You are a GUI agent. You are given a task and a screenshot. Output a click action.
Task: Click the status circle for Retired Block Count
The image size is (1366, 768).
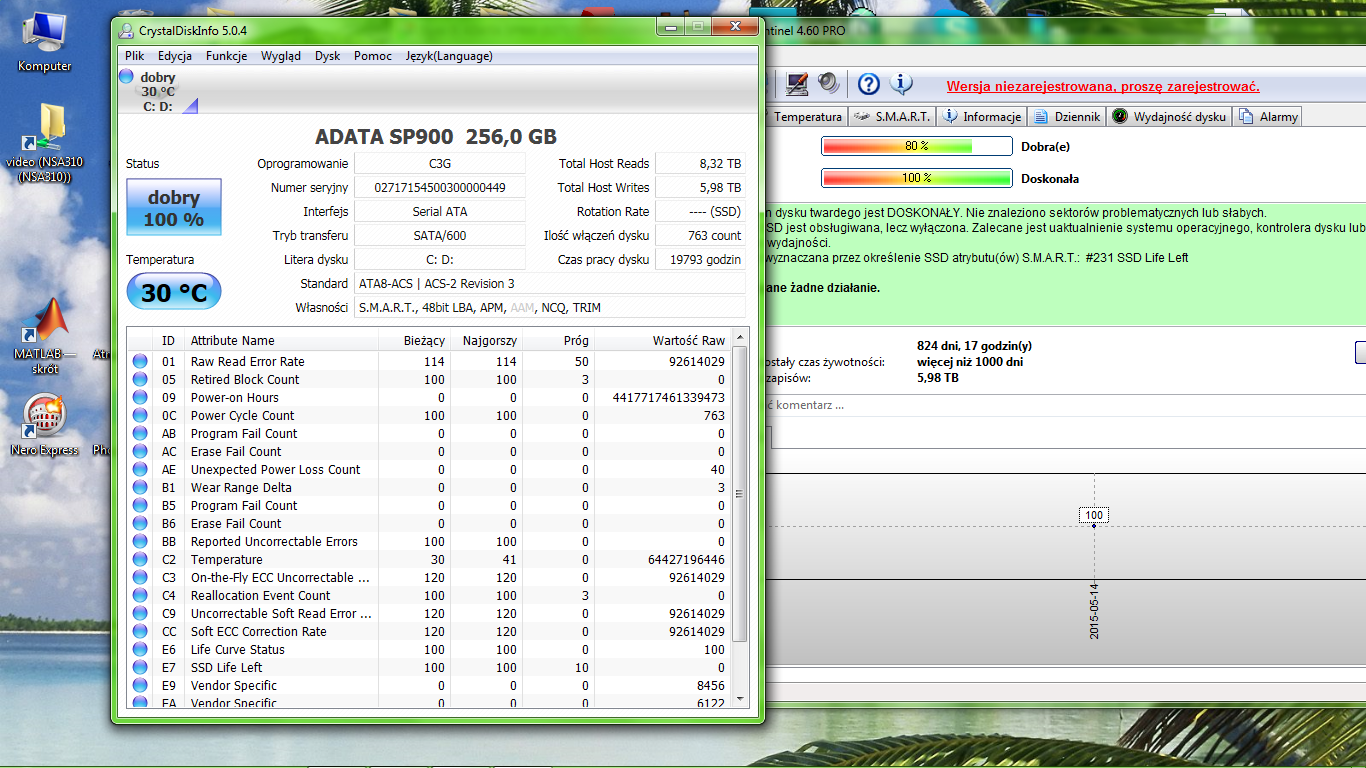(x=140, y=380)
